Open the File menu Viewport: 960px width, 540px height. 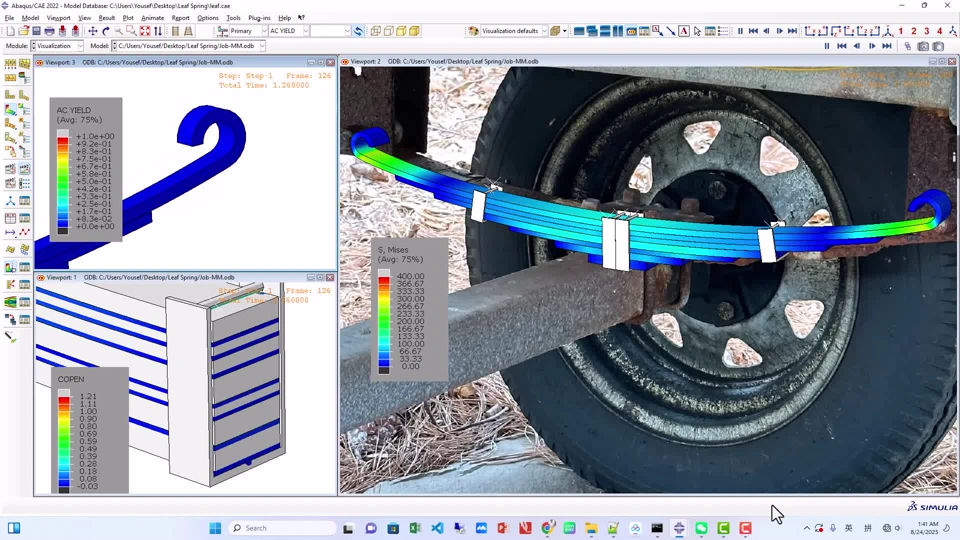click(x=9, y=18)
